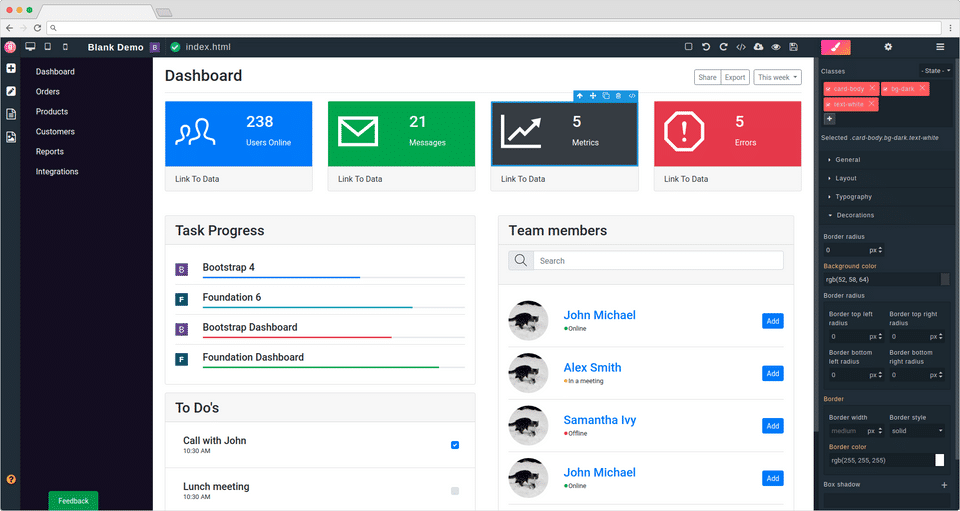Edit code of selected card element
The width and height of the screenshot is (960, 511).
point(632,95)
